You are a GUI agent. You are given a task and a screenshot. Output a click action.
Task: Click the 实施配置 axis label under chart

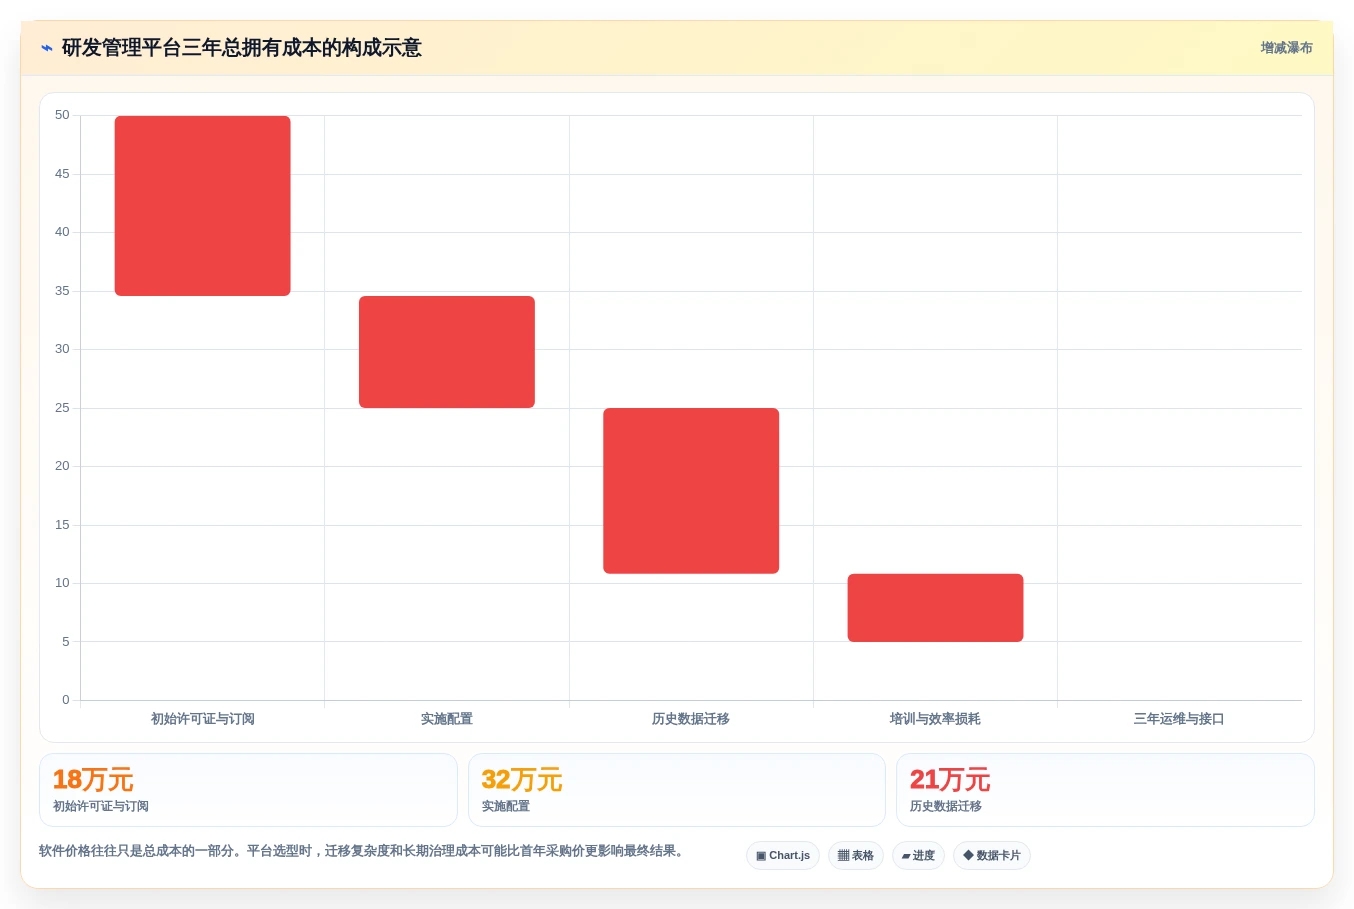click(447, 719)
